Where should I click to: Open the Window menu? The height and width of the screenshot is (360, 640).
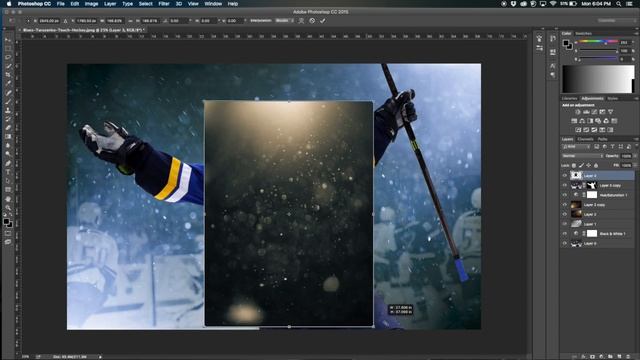coord(213,4)
